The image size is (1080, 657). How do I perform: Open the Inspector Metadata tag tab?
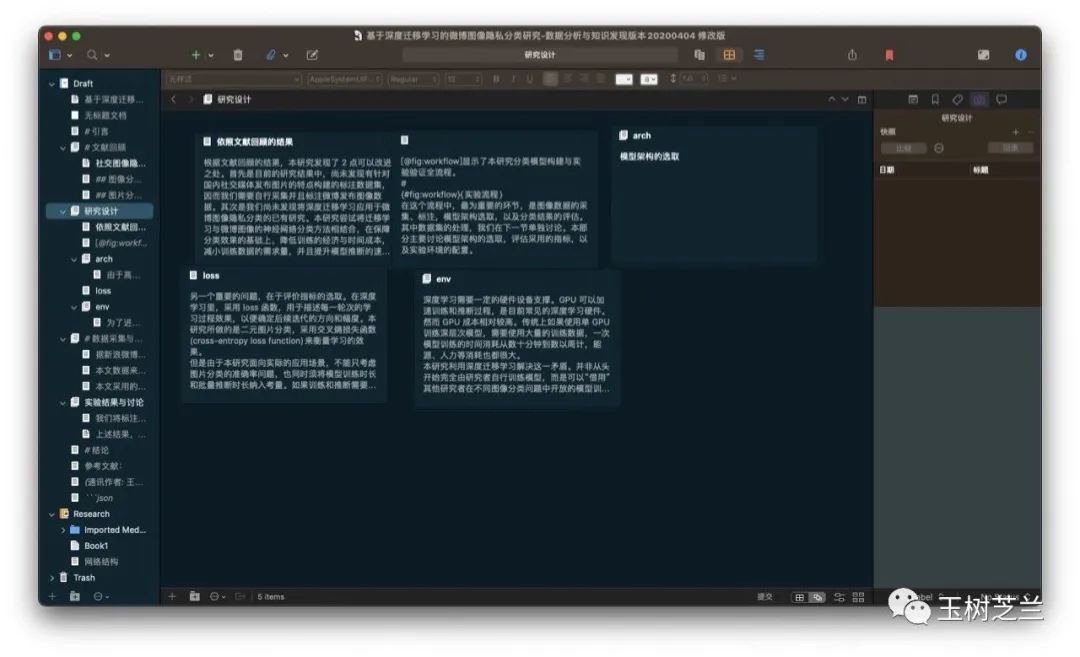point(957,99)
